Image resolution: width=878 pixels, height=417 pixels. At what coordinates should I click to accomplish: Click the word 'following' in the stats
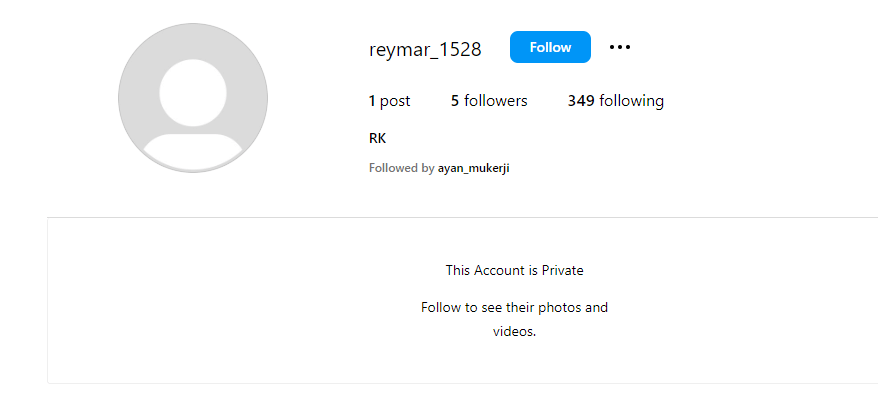coord(632,101)
